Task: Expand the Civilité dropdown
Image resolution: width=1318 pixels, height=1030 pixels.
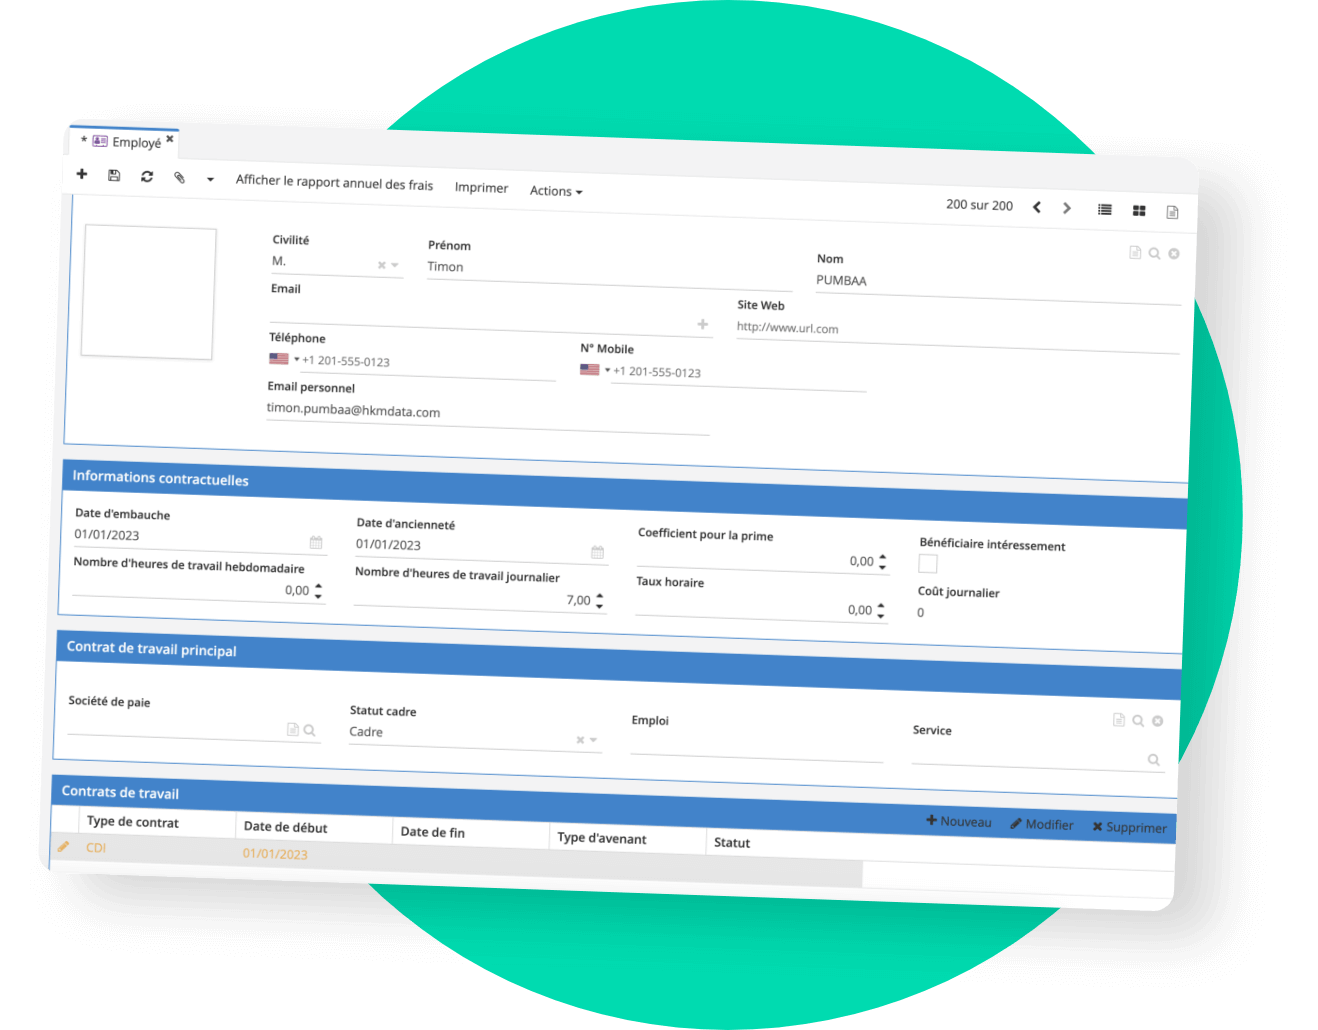Action: pyautogui.click(x=395, y=265)
